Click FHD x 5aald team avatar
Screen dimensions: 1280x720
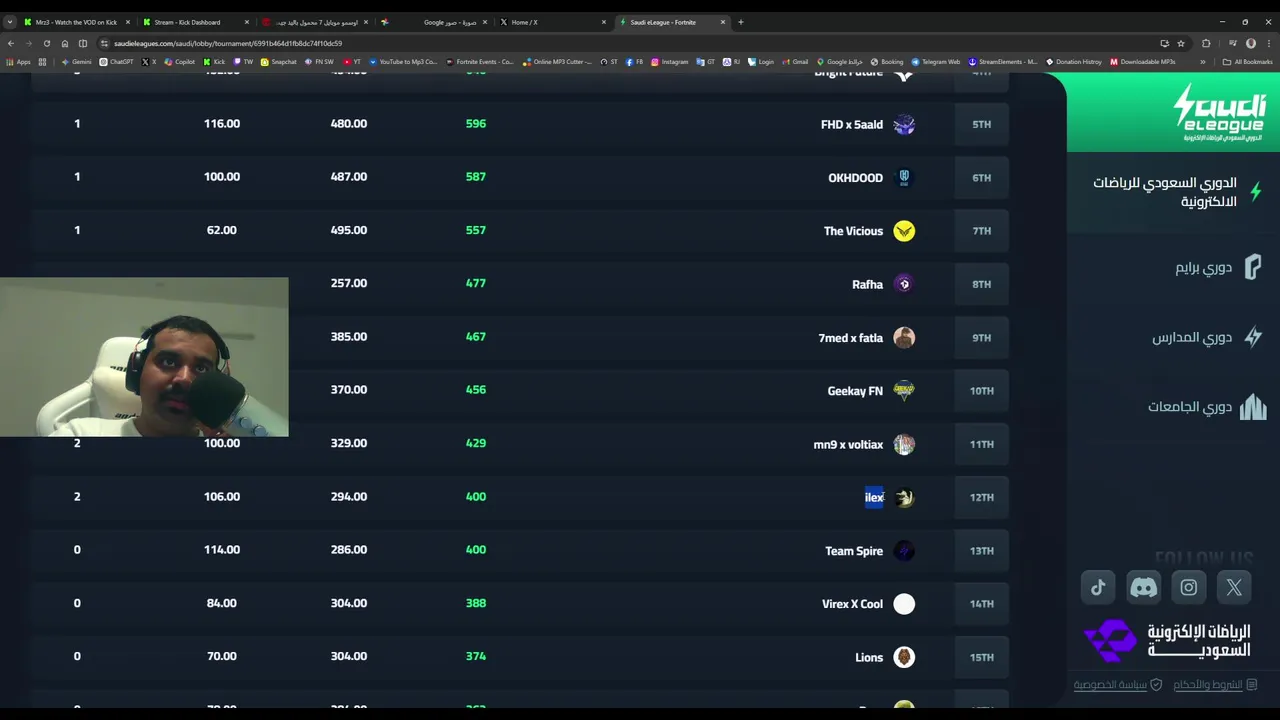point(904,124)
